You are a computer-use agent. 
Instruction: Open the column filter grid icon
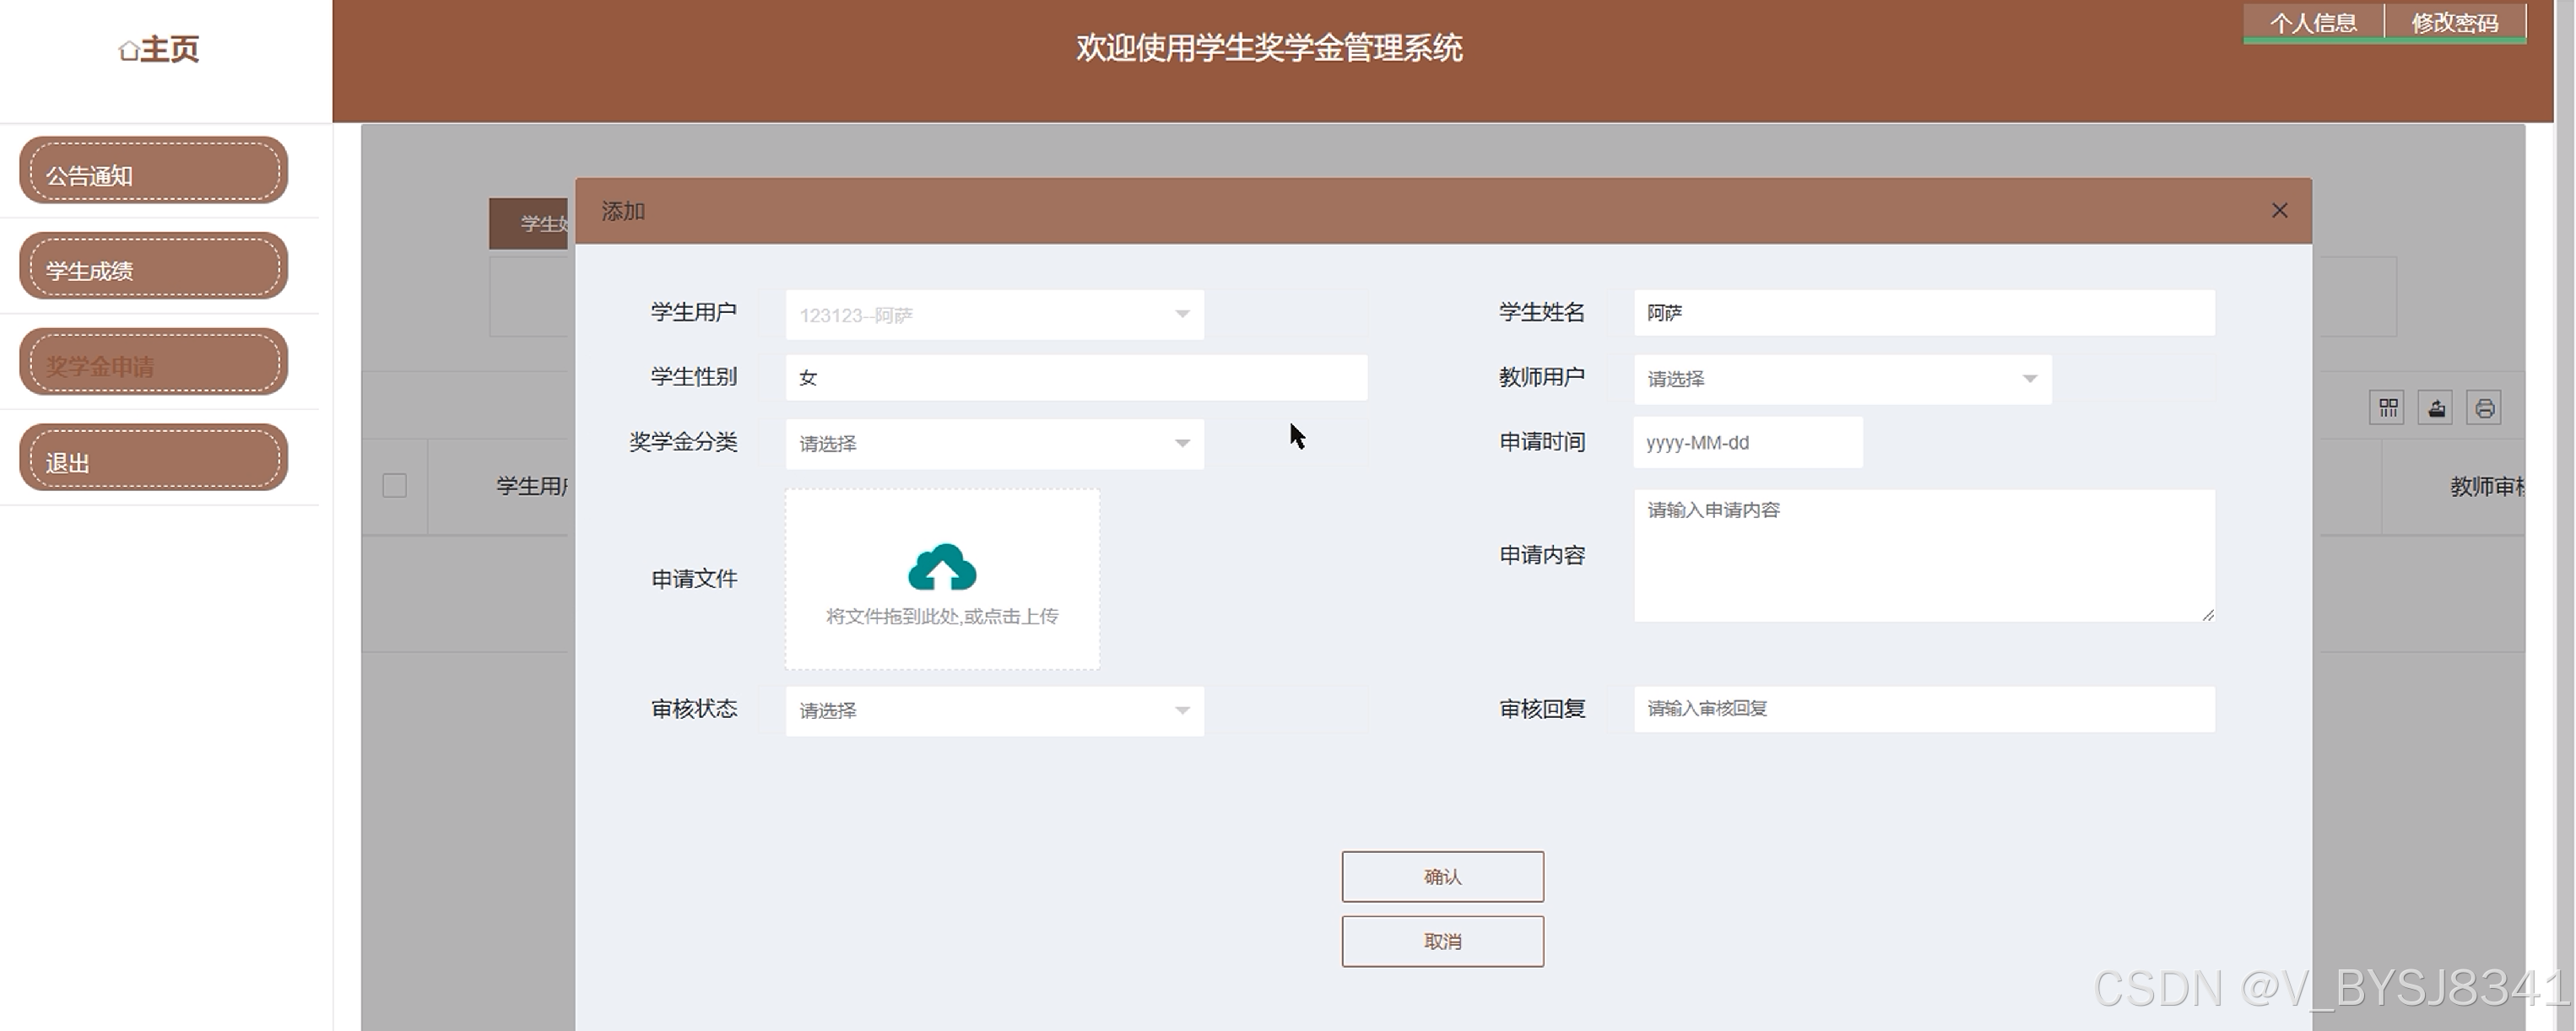(x=2387, y=408)
